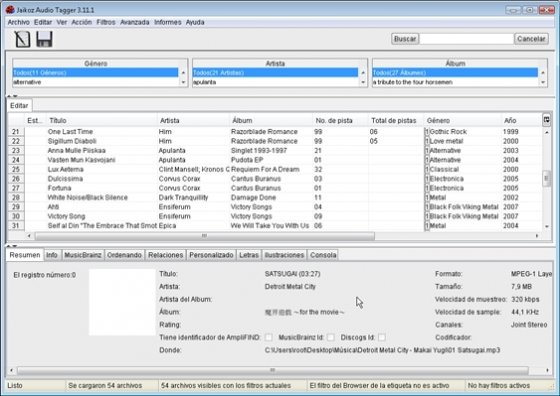Open the Editar menu
The width and height of the screenshot is (560, 396).
[x=43, y=22]
